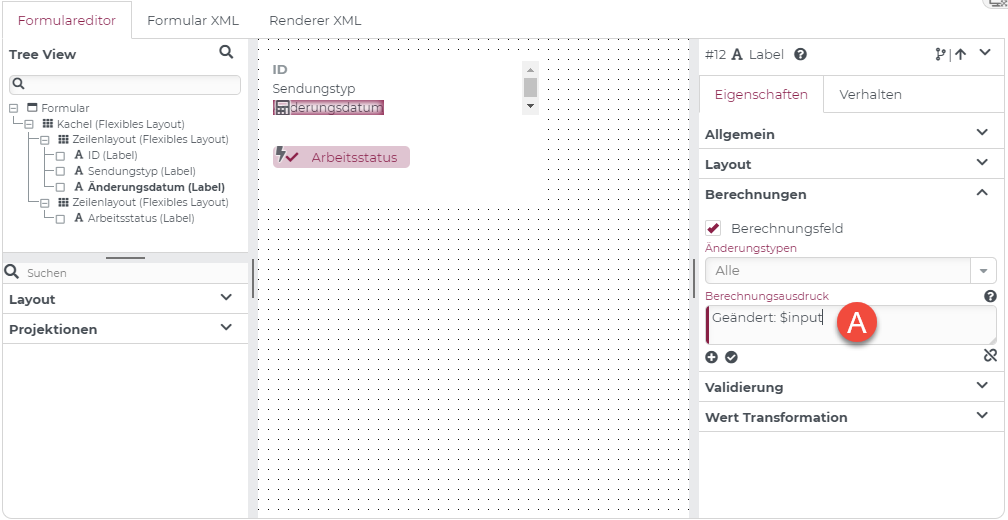Click into the Berechnungsausdruck text field
This screenshot has height=520, width=1008.
coord(850,325)
